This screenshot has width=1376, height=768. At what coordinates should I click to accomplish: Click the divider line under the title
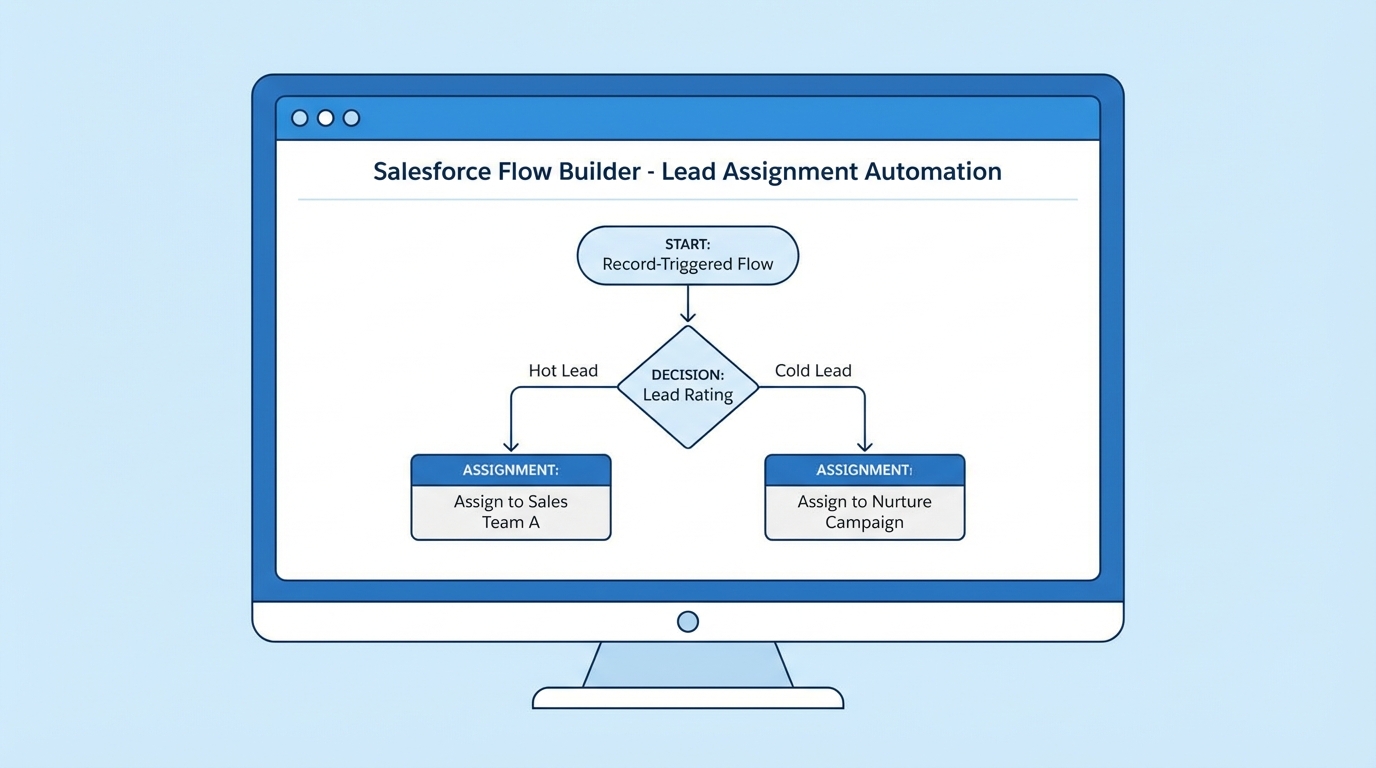click(x=686, y=197)
